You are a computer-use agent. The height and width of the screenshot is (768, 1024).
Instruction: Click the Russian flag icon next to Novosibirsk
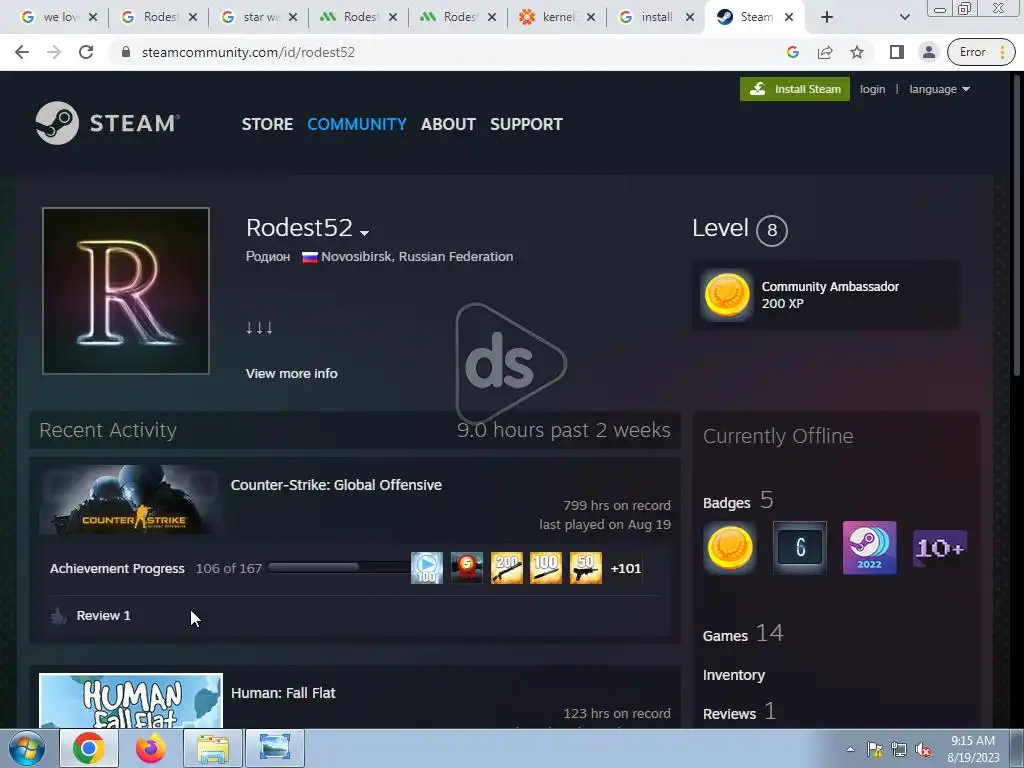pyautogui.click(x=310, y=257)
